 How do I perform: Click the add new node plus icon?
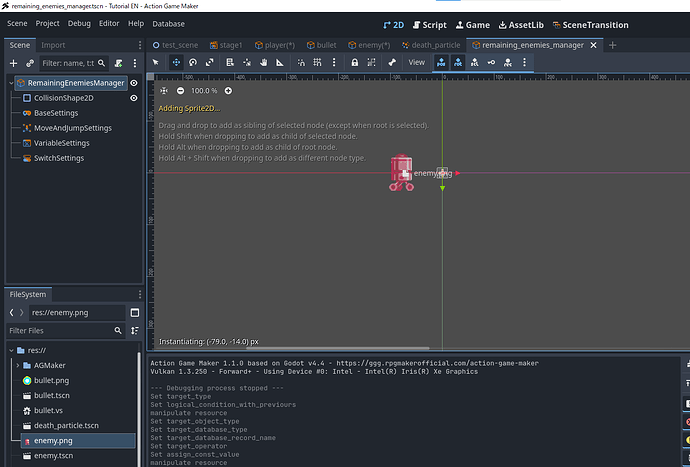(13, 63)
